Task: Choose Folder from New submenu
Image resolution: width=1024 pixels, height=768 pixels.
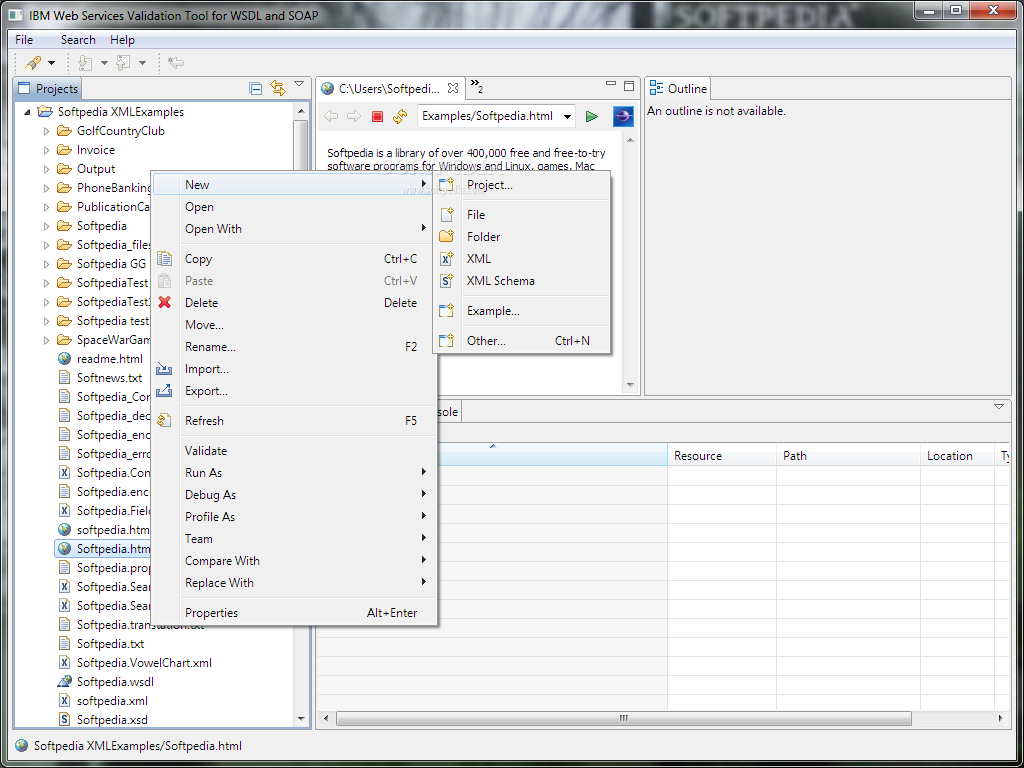Action: [x=522, y=236]
